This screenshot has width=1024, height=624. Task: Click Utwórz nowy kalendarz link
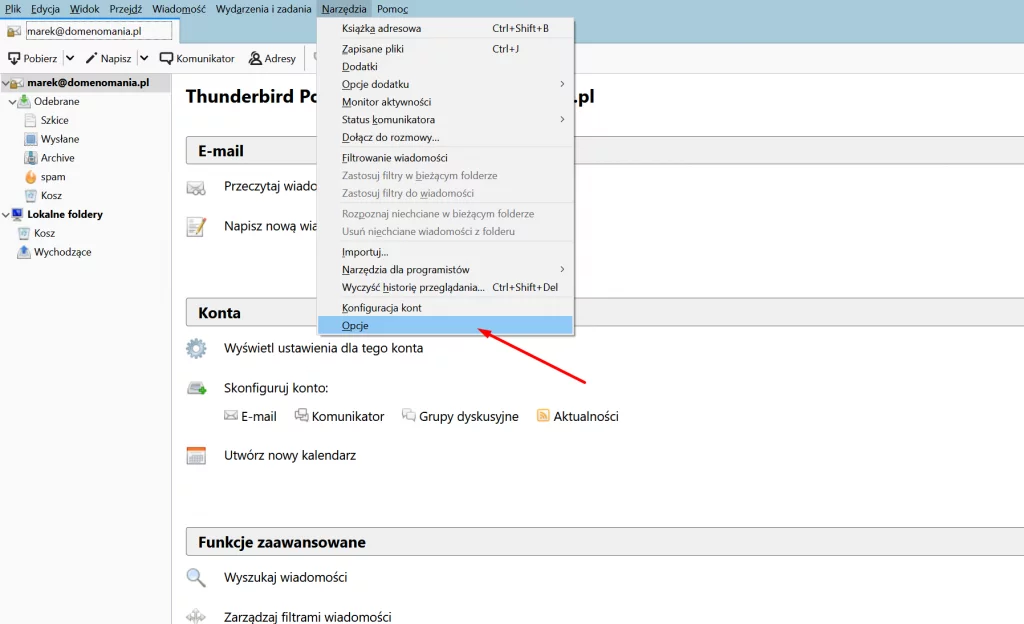click(290, 455)
